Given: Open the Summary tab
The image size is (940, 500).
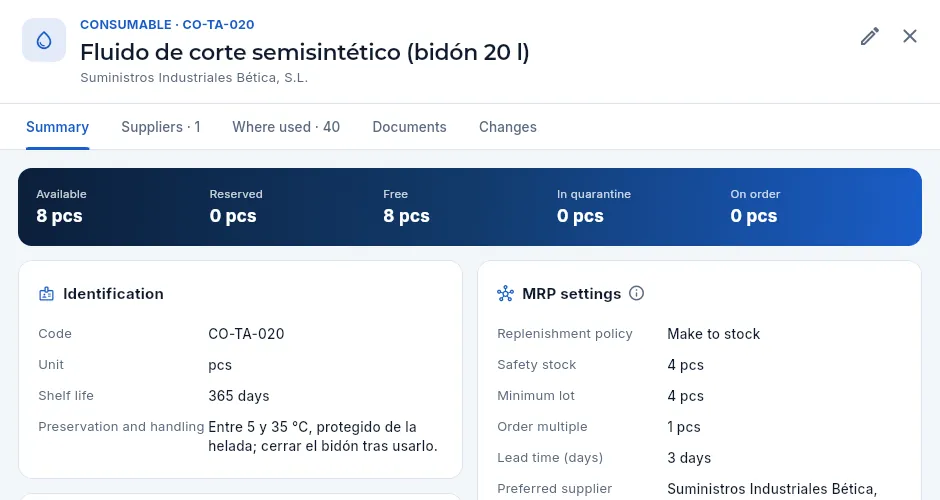Looking at the screenshot, I should pyautogui.click(x=58, y=127).
